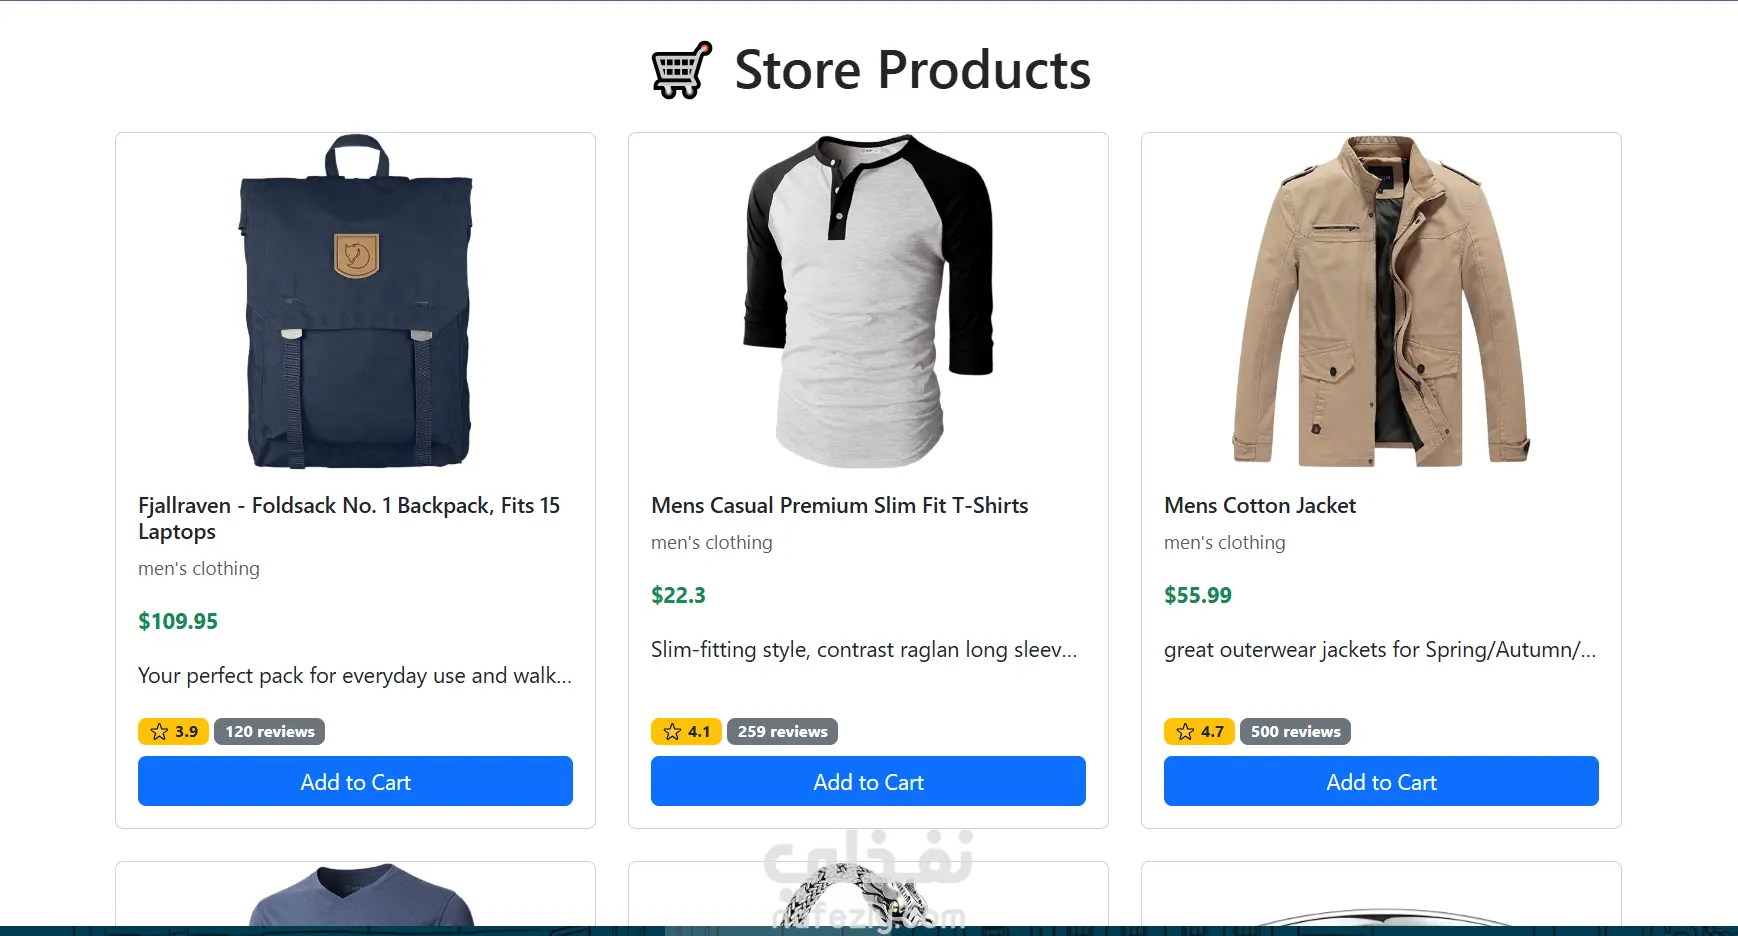Click the 120 reviews badge
Image resolution: width=1738 pixels, height=936 pixels.
[270, 732]
